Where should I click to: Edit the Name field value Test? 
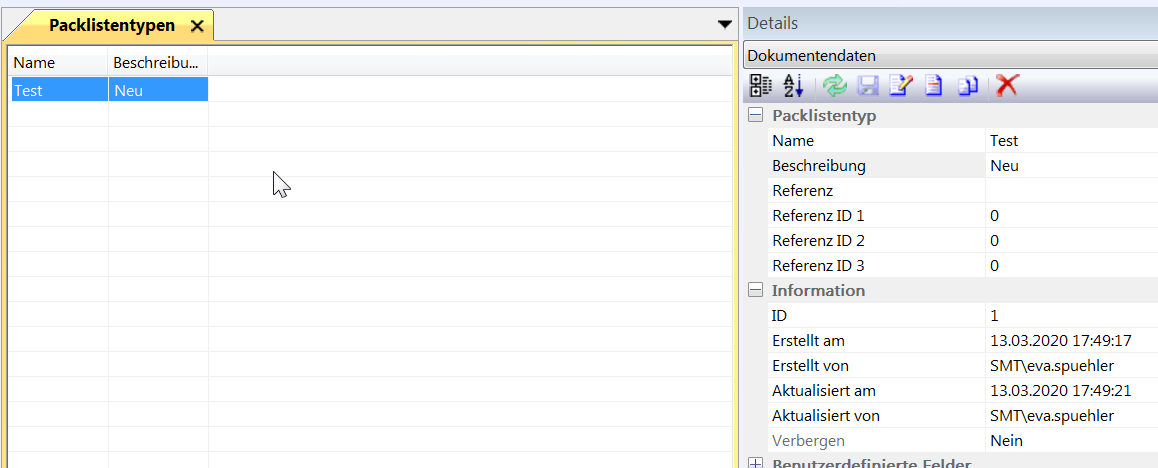pyautogui.click(x=1070, y=141)
